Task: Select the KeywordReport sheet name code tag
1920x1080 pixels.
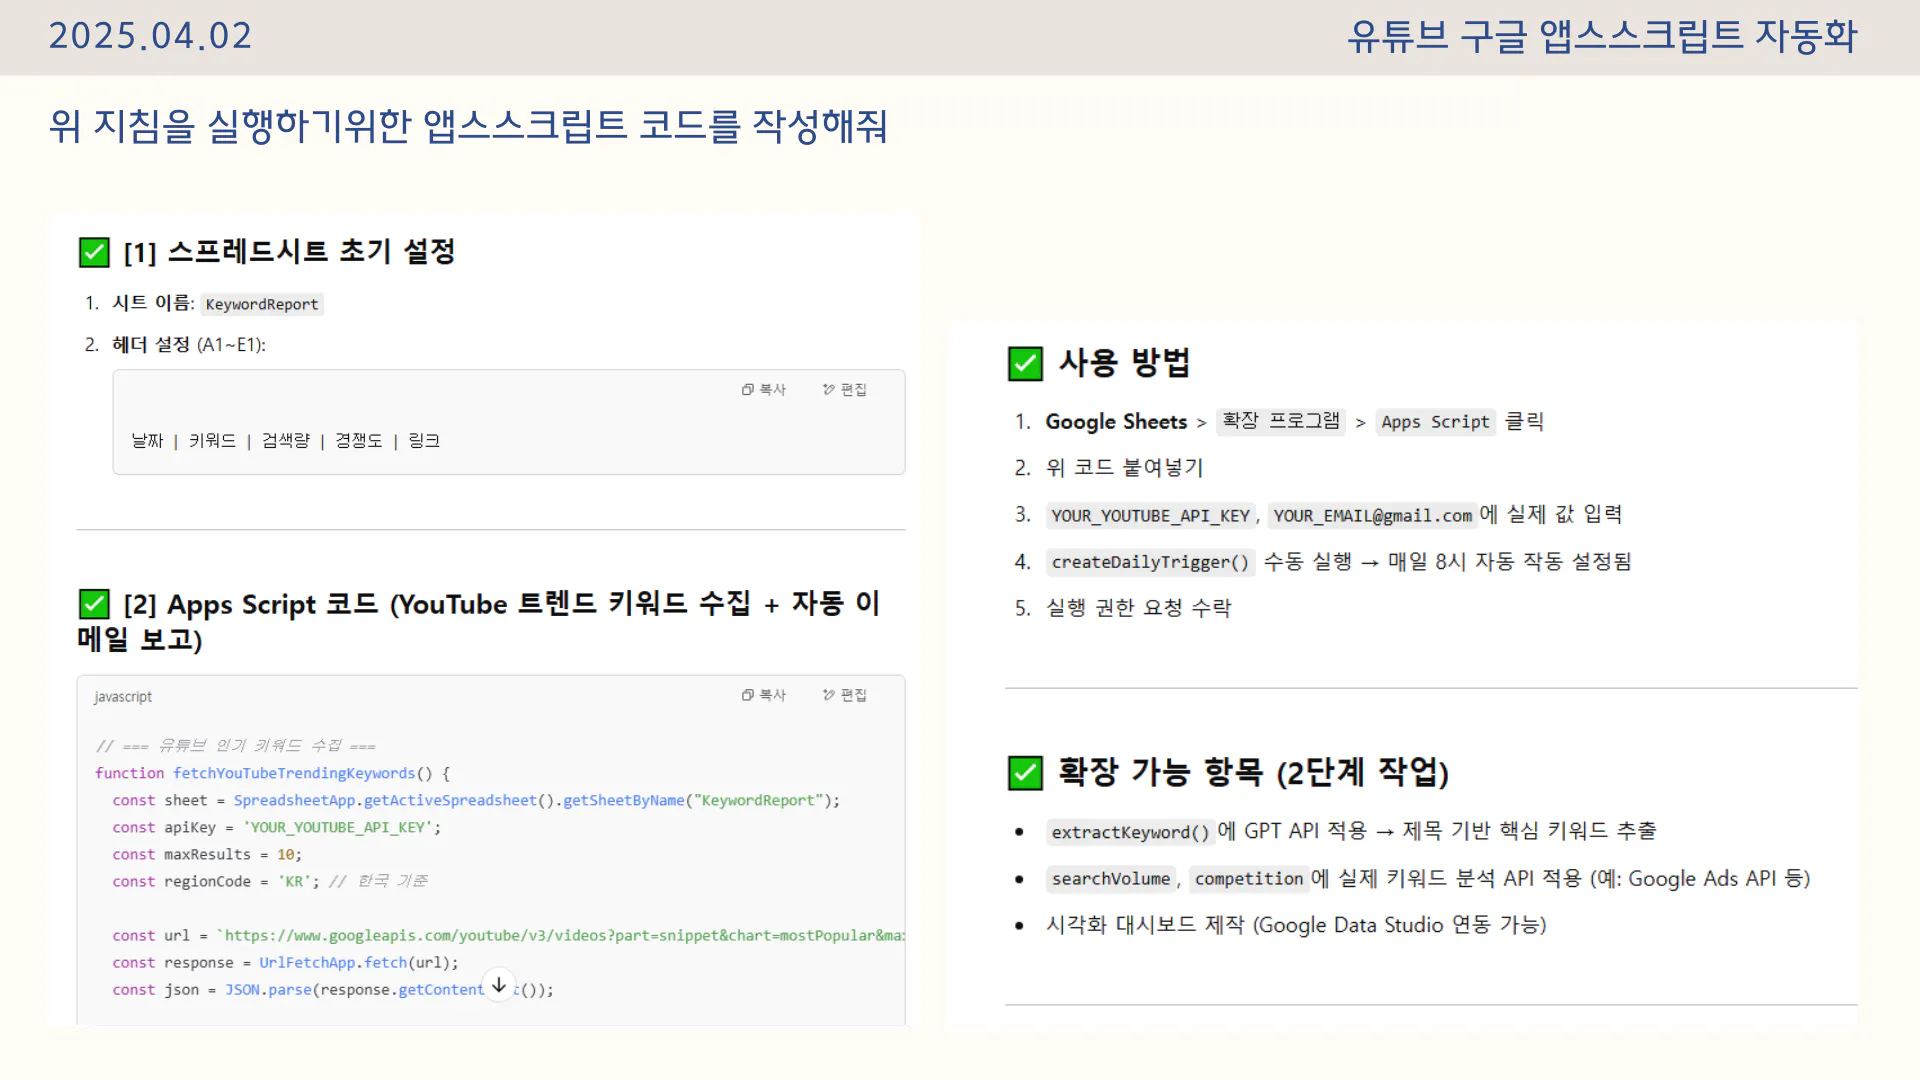Action: [262, 304]
